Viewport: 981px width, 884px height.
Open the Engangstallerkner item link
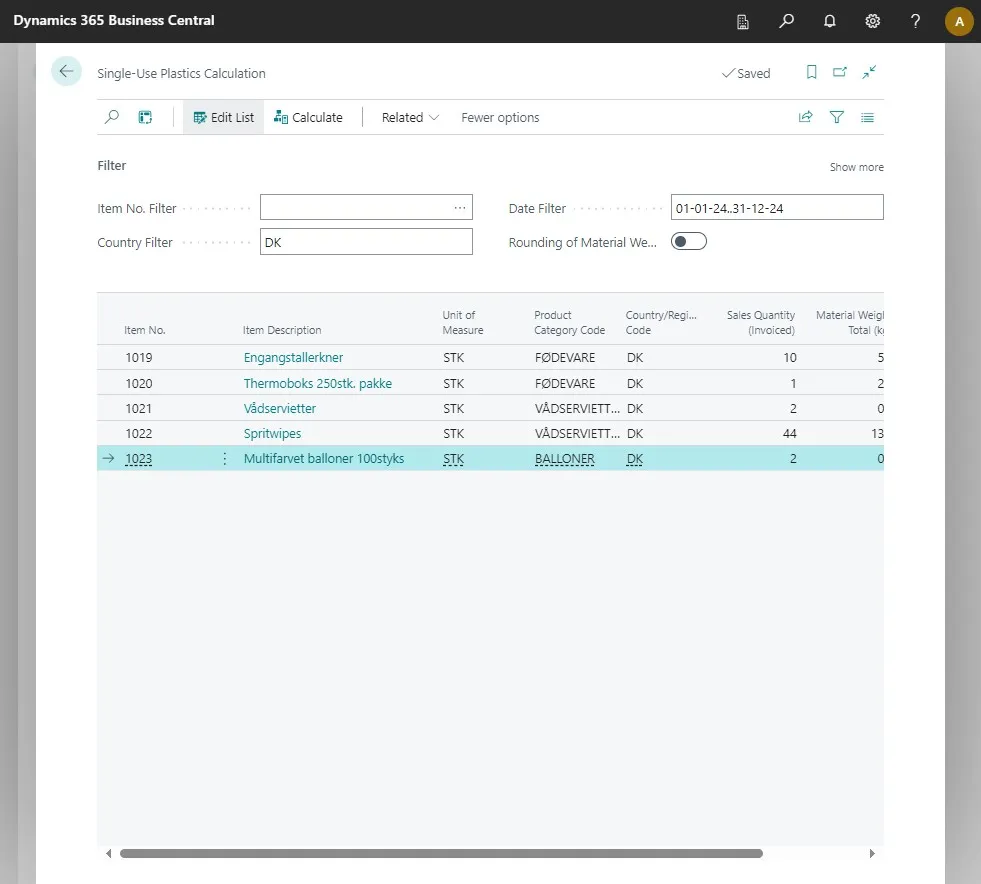pos(293,357)
